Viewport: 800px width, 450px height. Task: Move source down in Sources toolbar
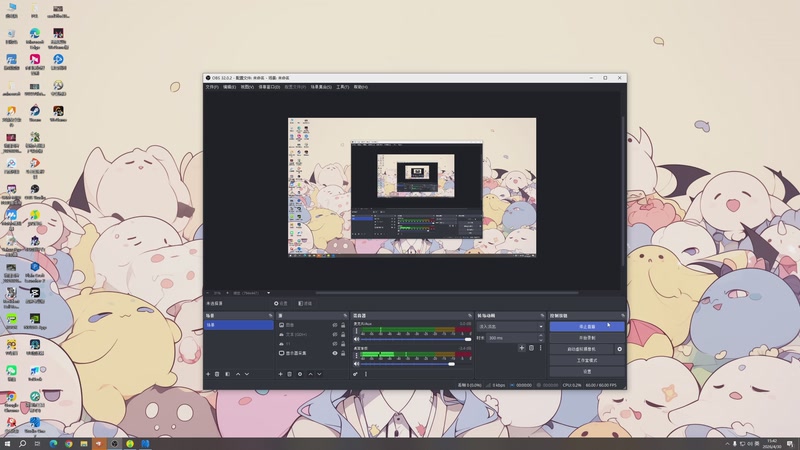[319, 374]
